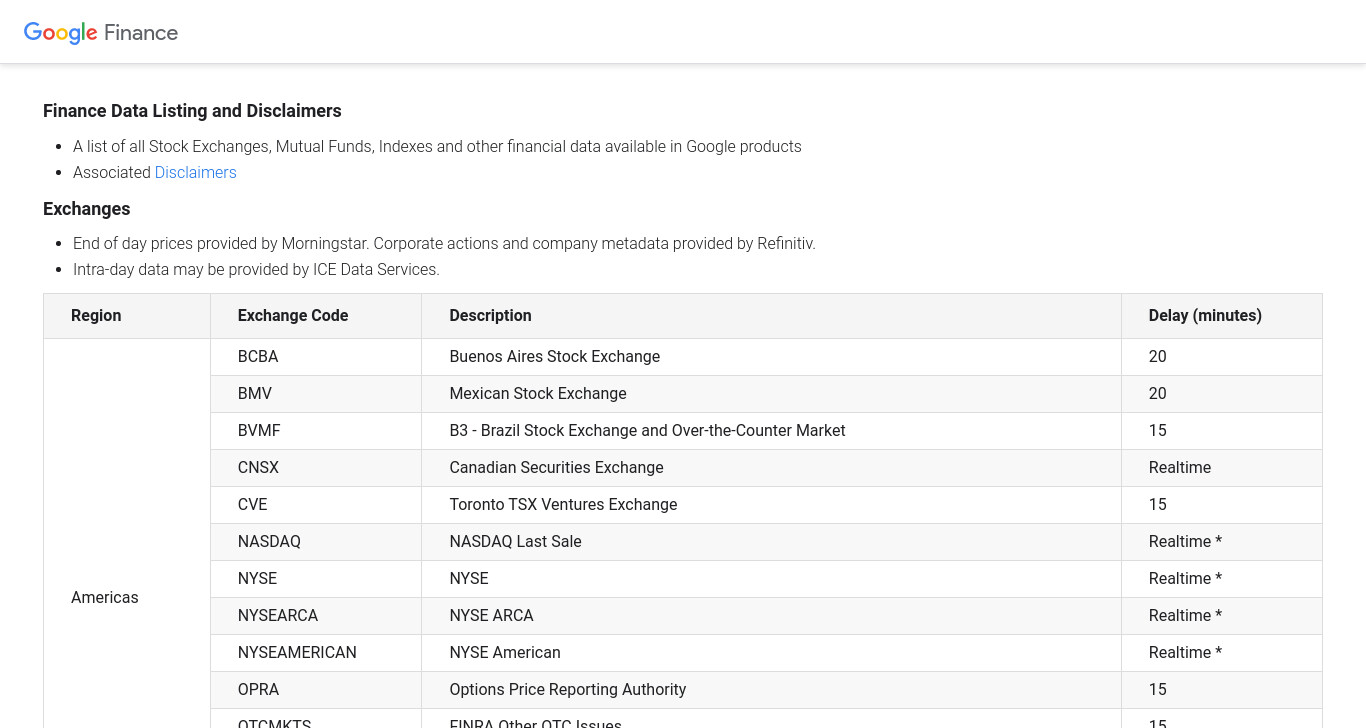Select the 'Exchanges' section heading
The image size is (1366, 728).
pos(87,209)
